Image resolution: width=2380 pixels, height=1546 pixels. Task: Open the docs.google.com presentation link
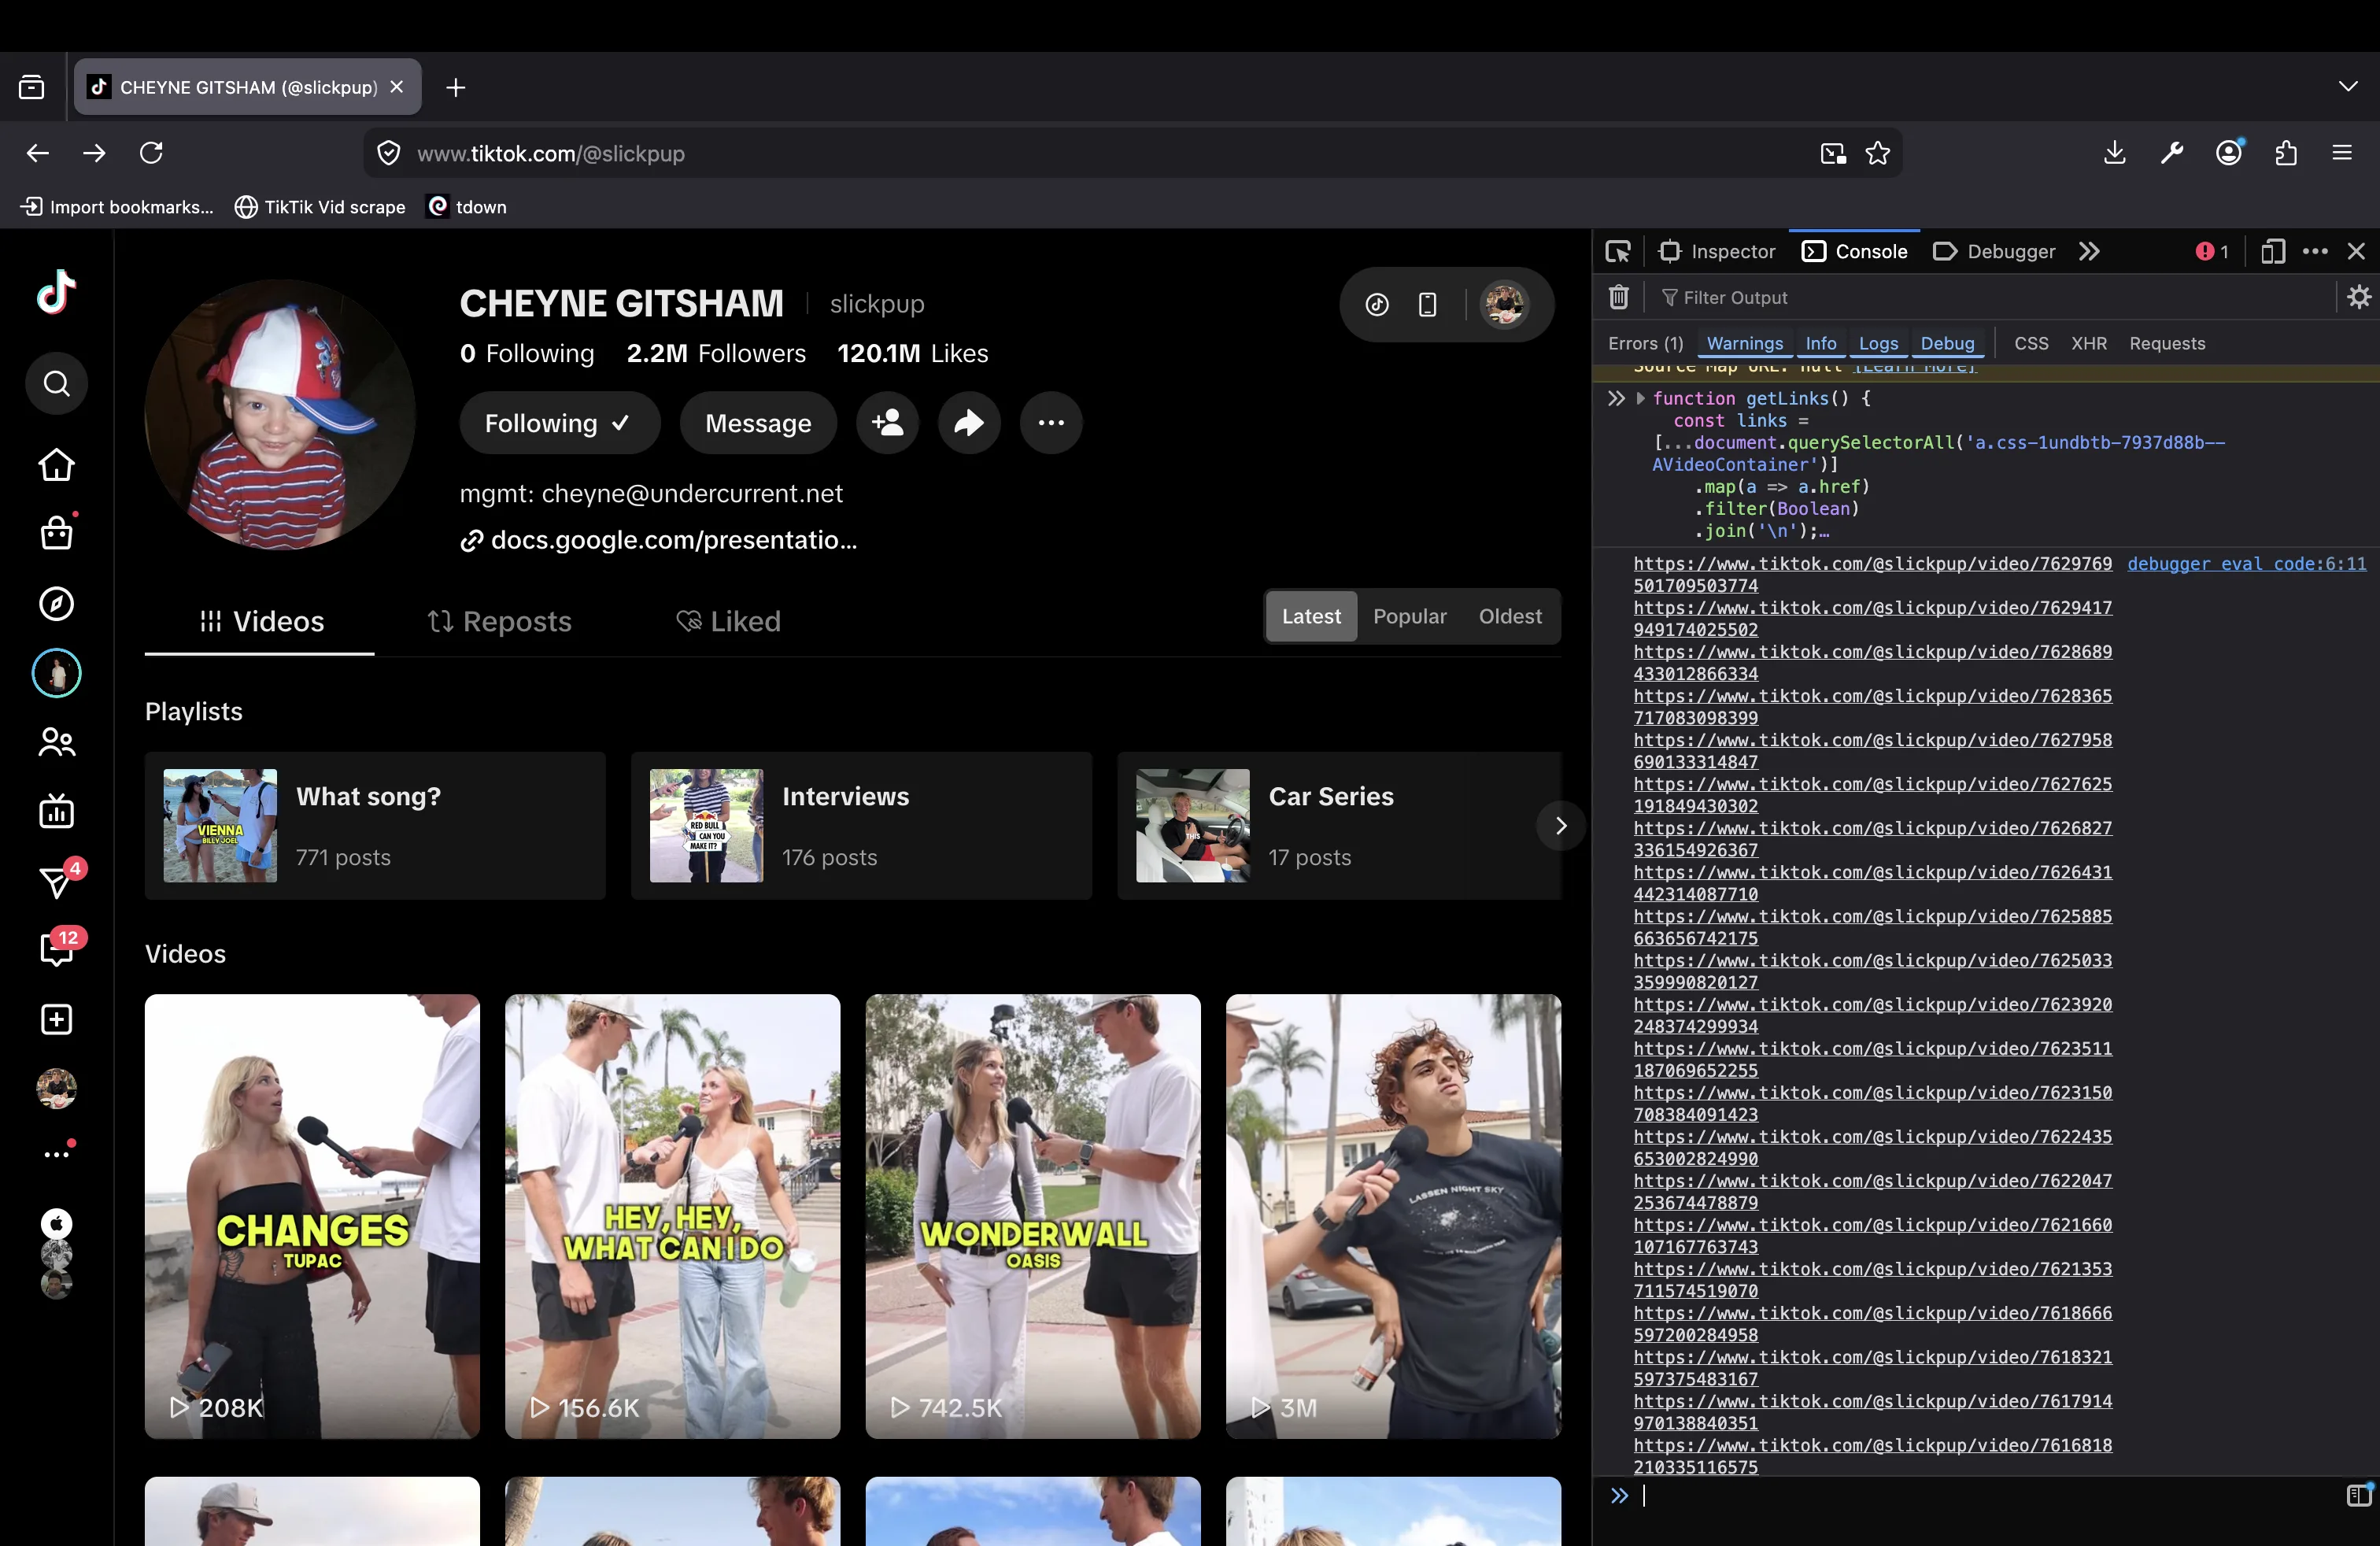pos(672,541)
